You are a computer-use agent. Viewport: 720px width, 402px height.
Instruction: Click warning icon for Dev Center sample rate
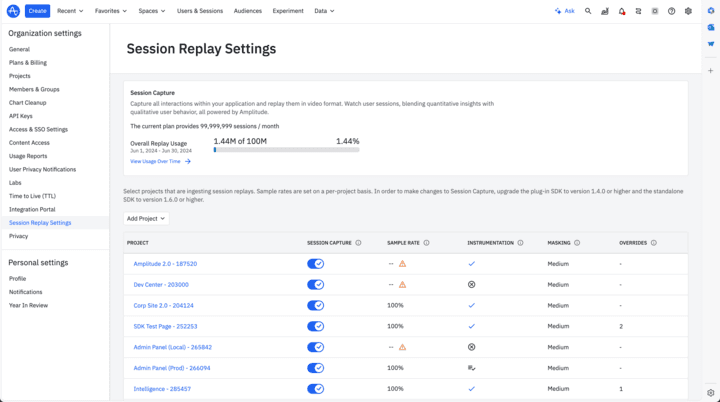point(402,285)
